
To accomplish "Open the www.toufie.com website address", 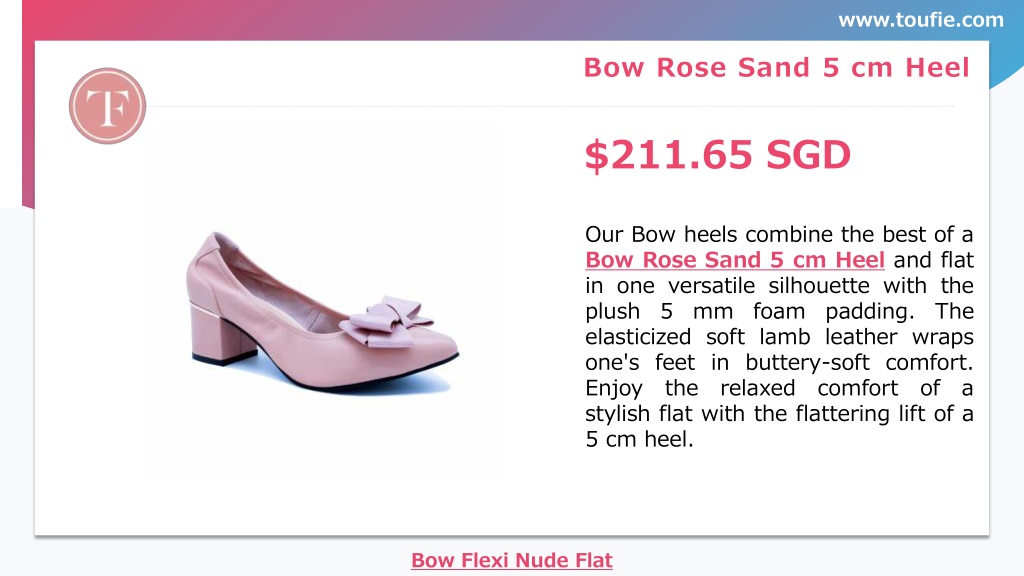I will coord(921,20).
